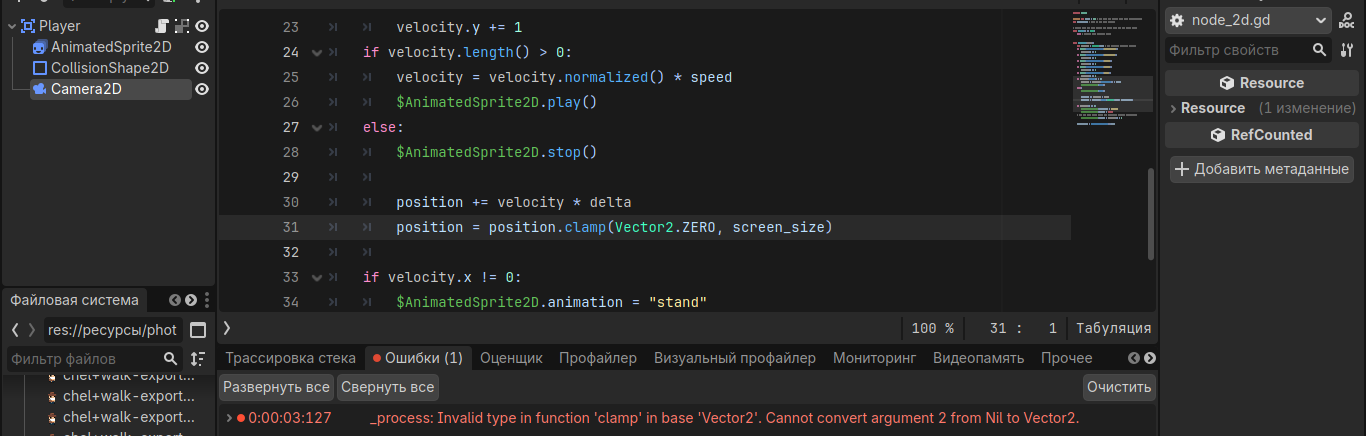Click Player's open-in-editor scene icon
The width and height of the screenshot is (1366, 436).
pyautogui.click(x=182, y=26)
